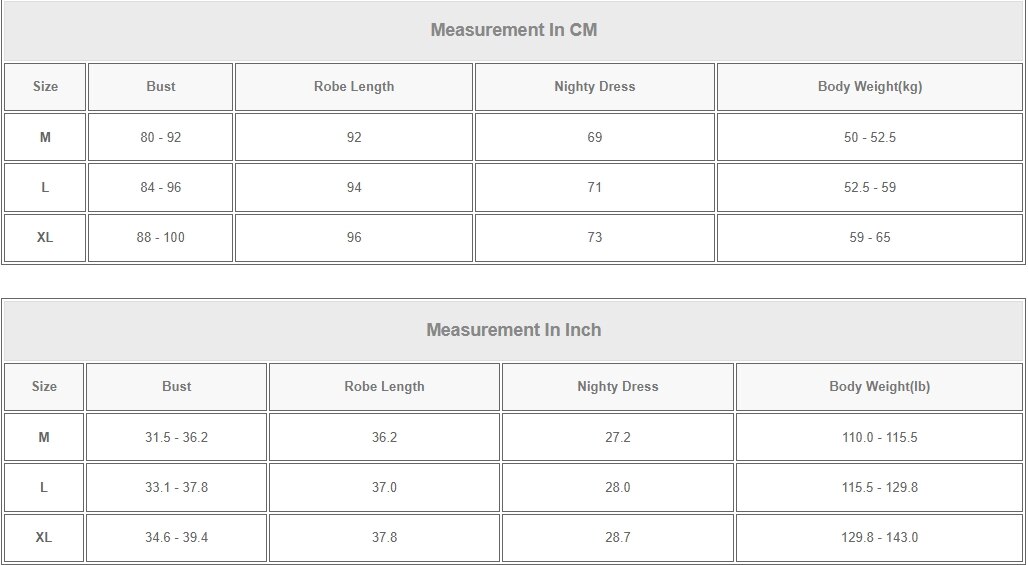
Task: Click the bust cell reading "80 - 92"
Action: 160,137
